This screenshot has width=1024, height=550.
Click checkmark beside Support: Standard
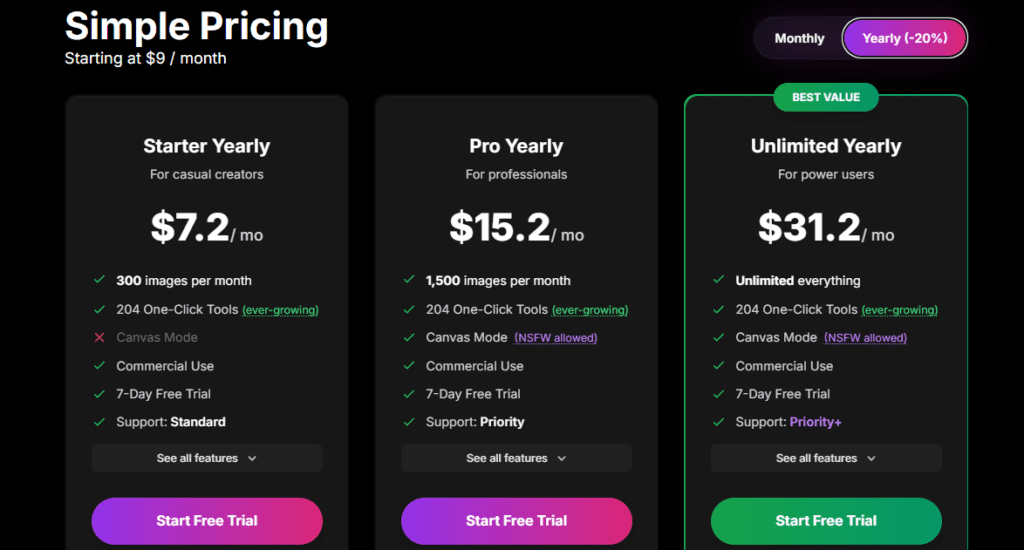coord(99,422)
